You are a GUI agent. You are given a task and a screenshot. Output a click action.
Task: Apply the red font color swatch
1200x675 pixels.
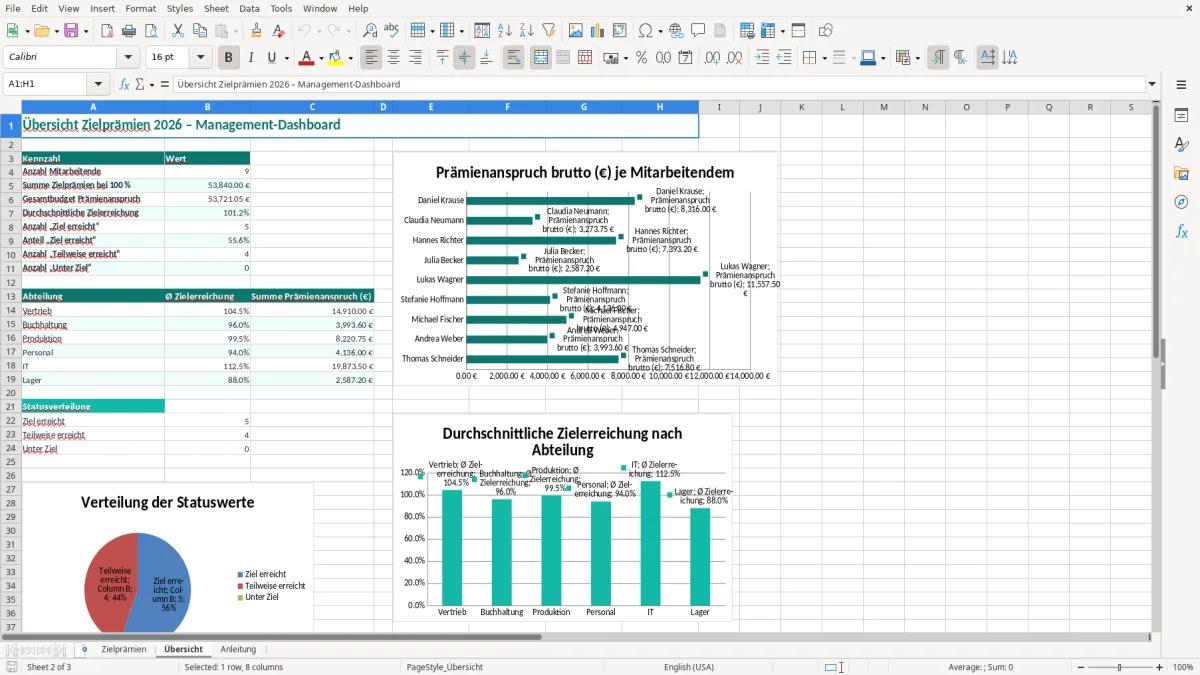pos(307,58)
